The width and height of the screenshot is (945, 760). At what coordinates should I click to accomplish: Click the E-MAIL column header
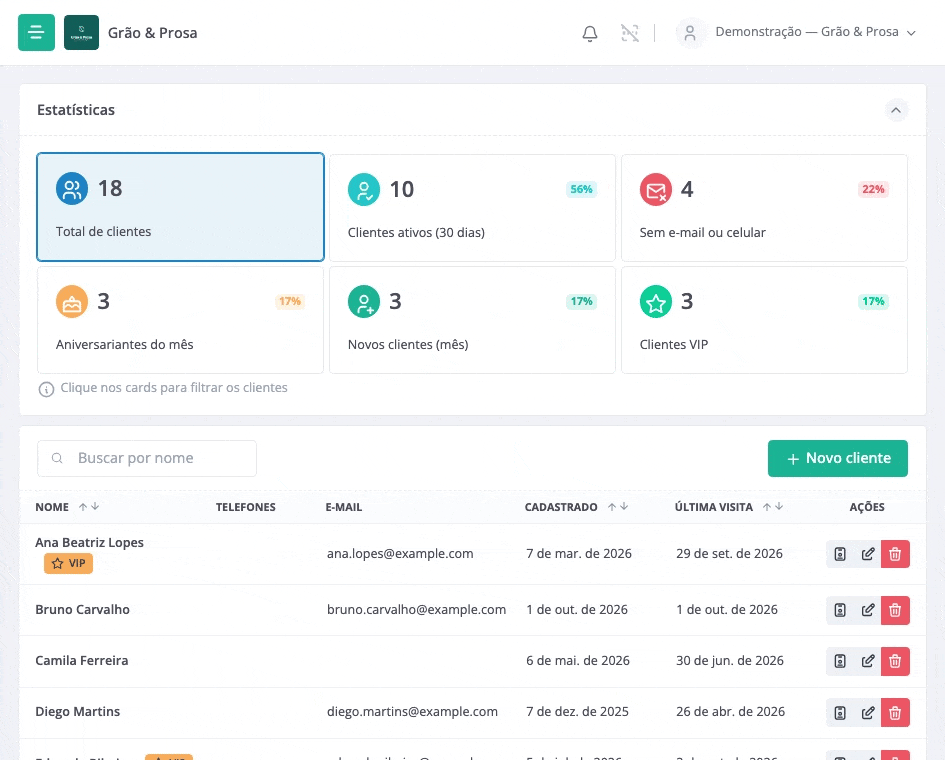coord(344,507)
